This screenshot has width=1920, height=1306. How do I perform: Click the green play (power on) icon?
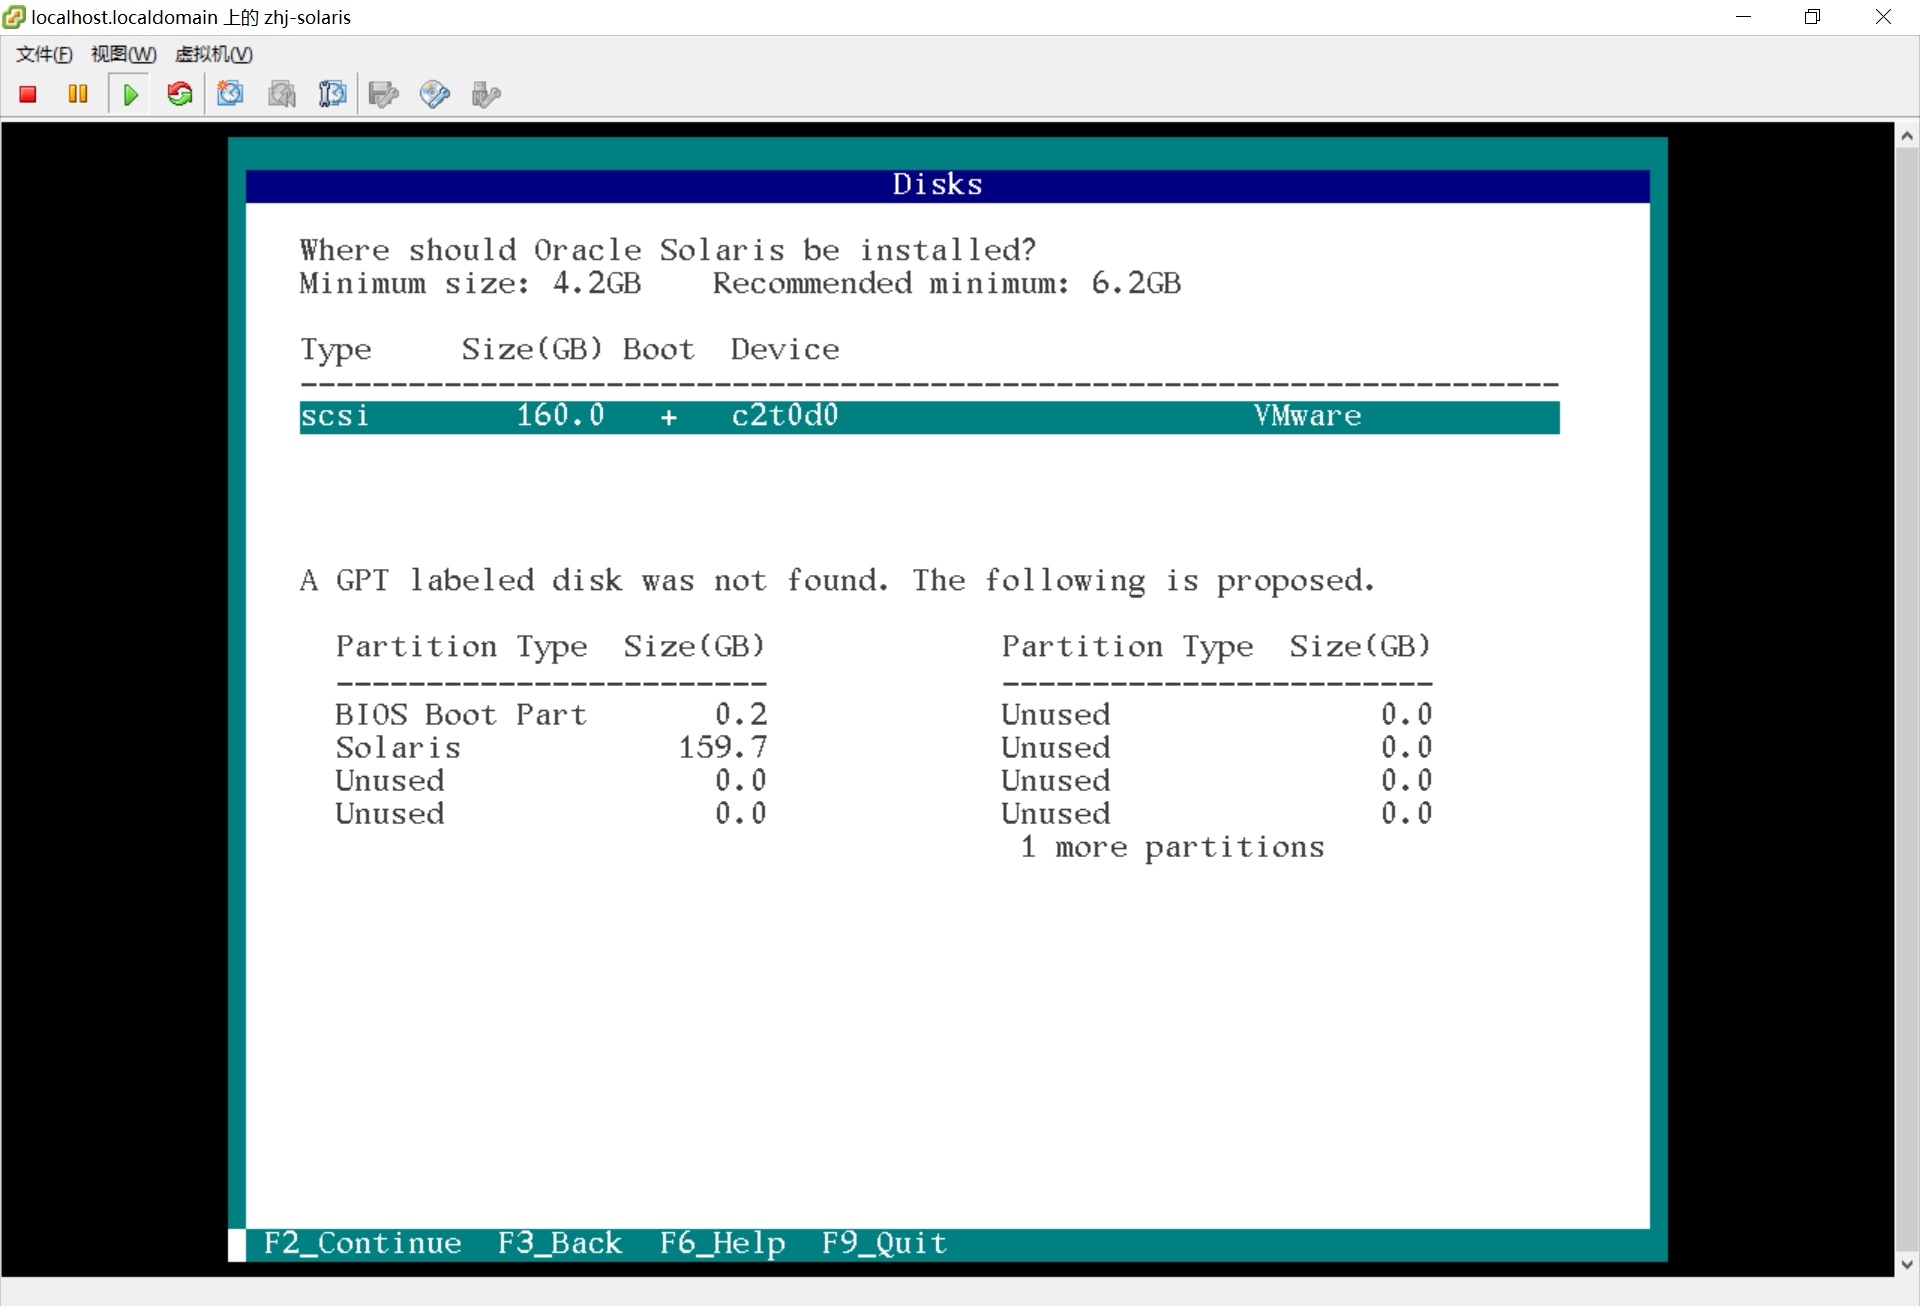point(130,94)
